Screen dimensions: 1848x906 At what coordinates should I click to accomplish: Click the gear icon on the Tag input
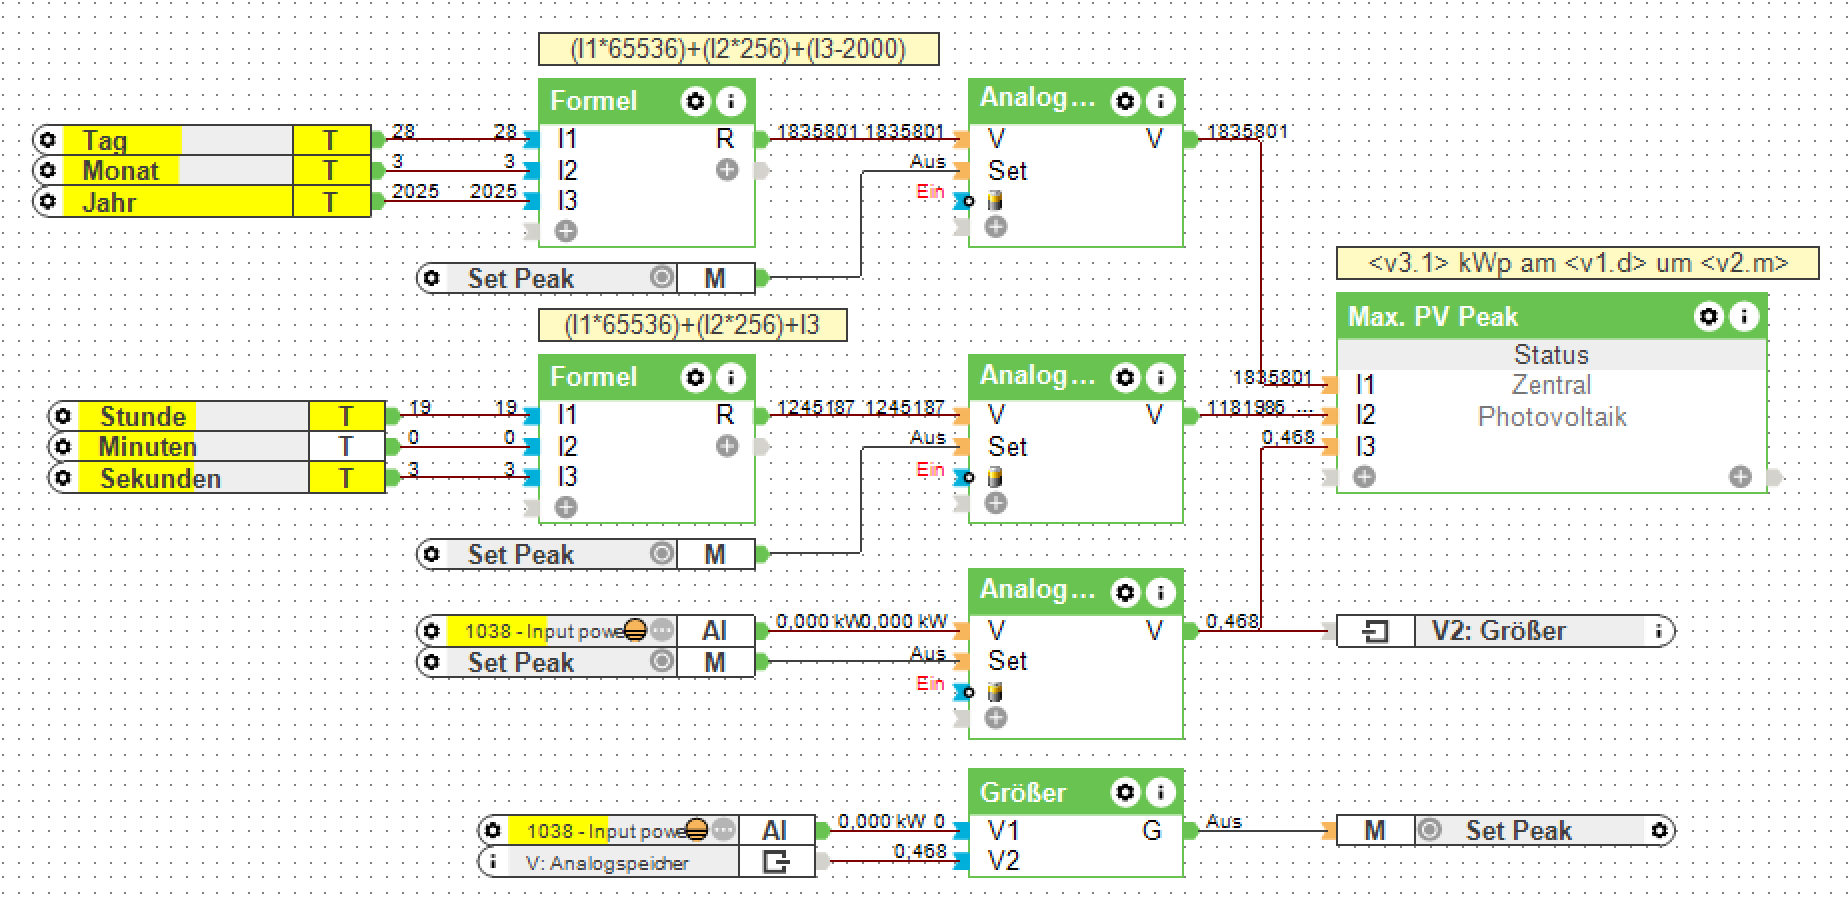[47, 140]
